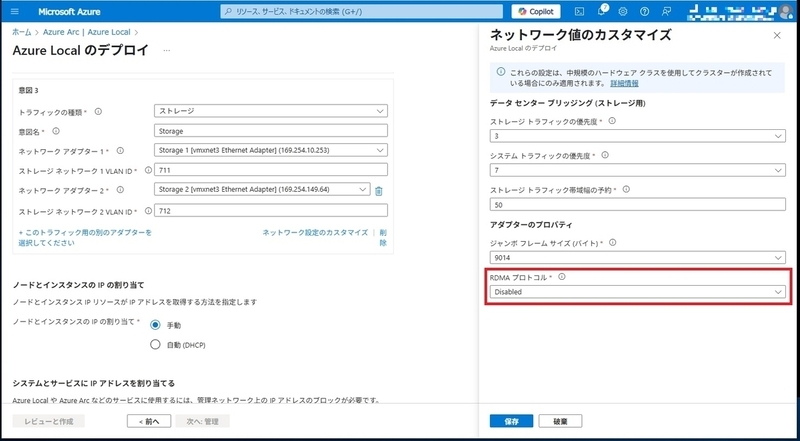
Task: Open the 詳細情報 link in the info banner
Action: click(x=624, y=83)
